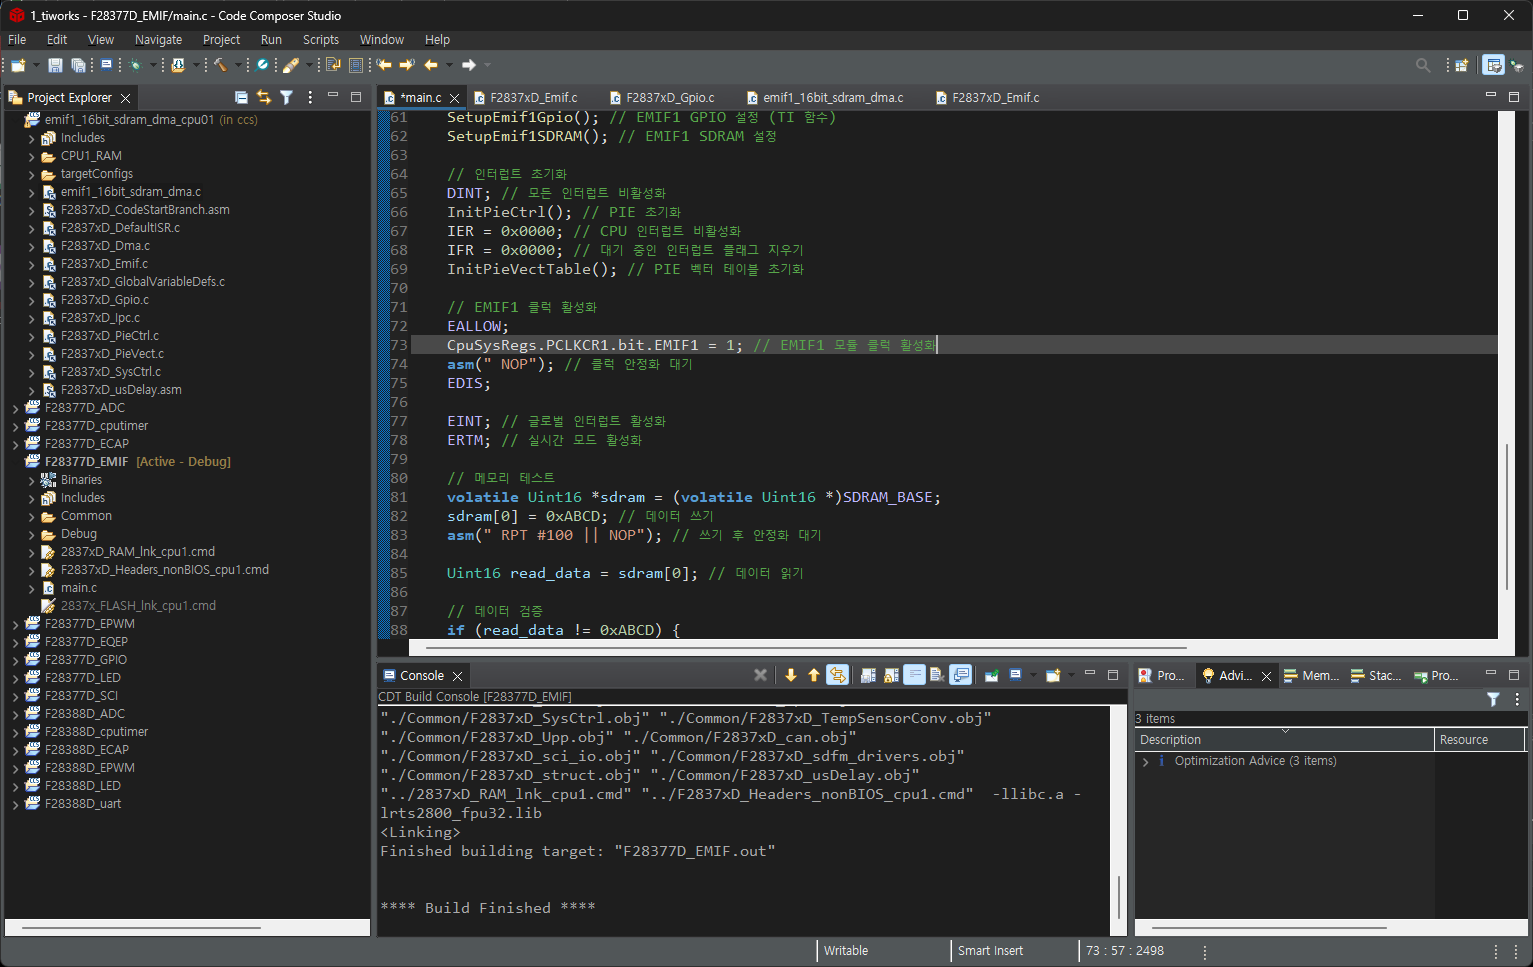This screenshot has width=1533, height=967.
Task: Maximize the editor area
Action: coord(1514,96)
